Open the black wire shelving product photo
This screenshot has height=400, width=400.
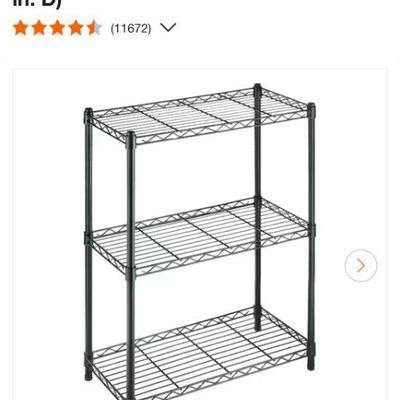[x=200, y=240]
